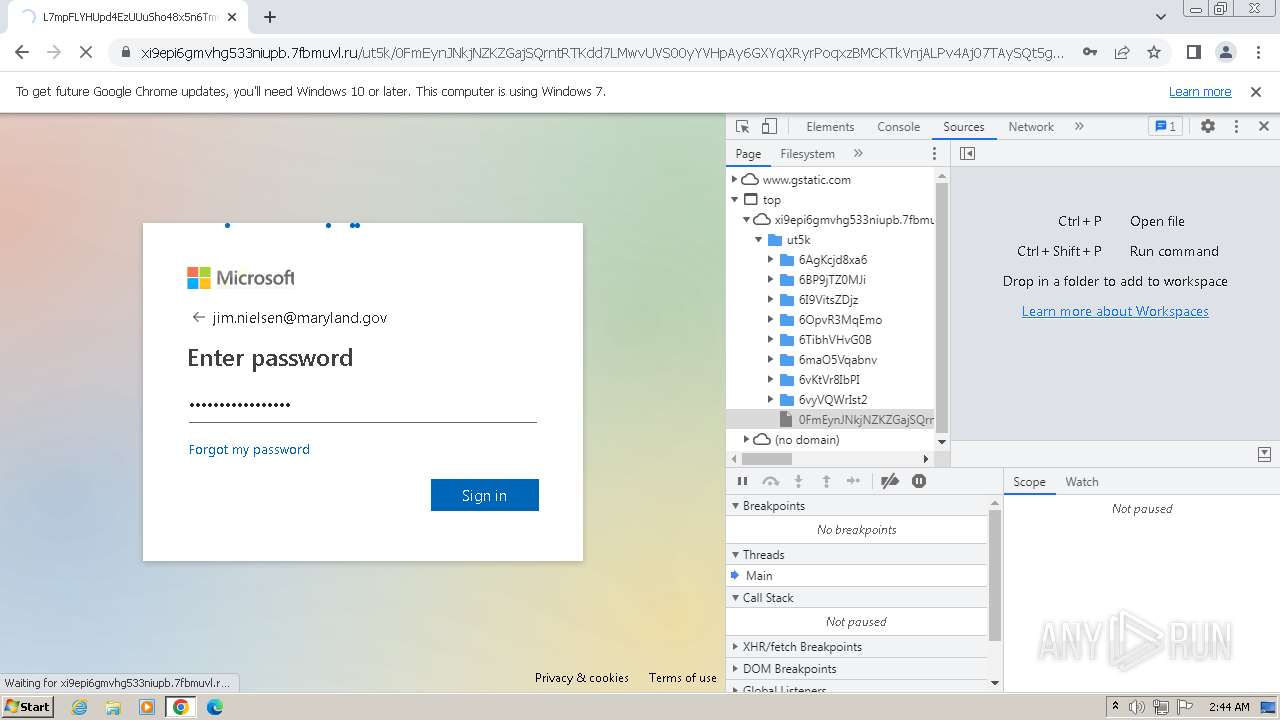Open Forgot my password link

pos(249,450)
